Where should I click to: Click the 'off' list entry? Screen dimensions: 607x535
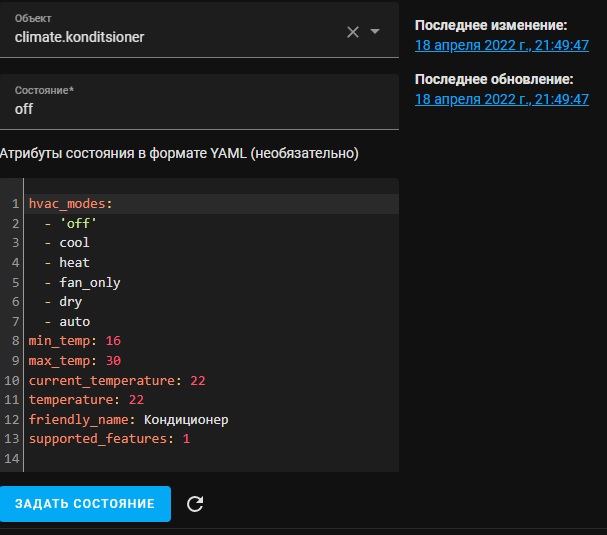point(78,223)
